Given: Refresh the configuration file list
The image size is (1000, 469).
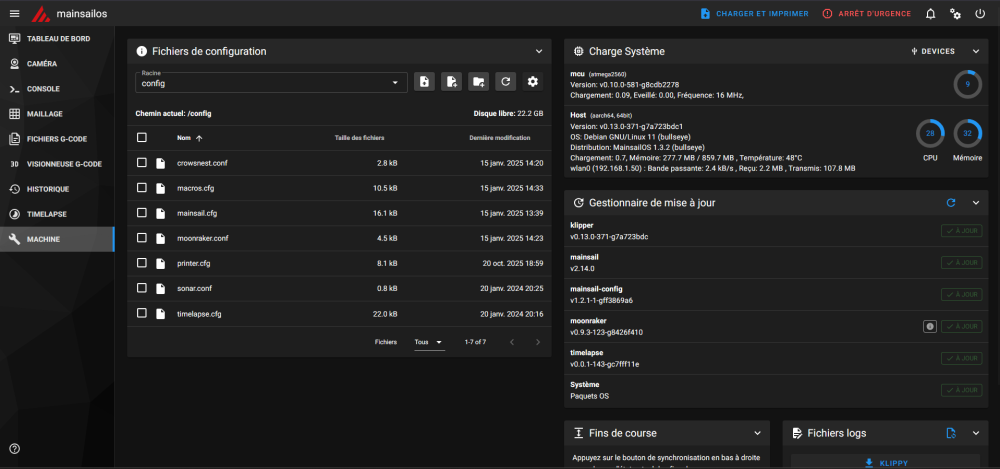Looking at the screenshot, I should pyautogui.click(x=506, y=82).
